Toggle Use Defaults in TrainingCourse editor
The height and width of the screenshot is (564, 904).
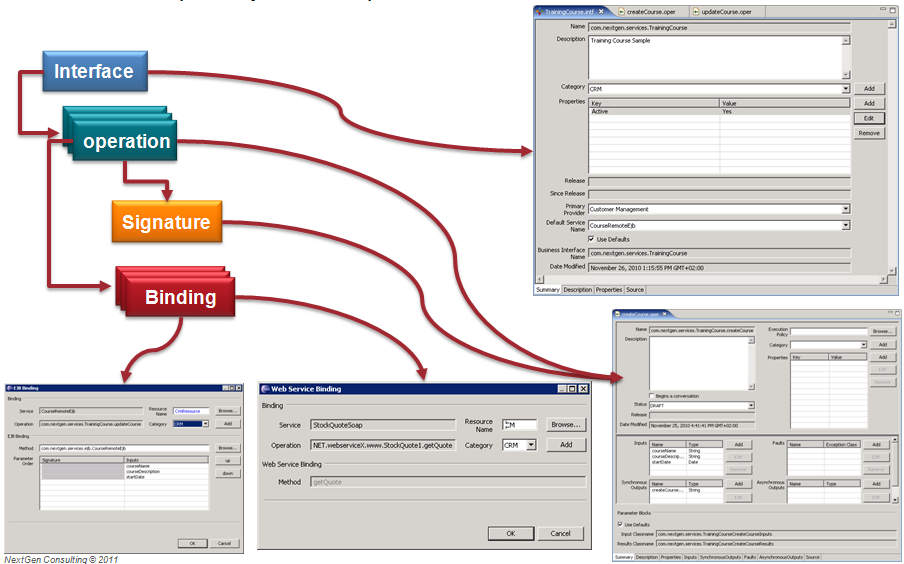[x=592, y=239]
